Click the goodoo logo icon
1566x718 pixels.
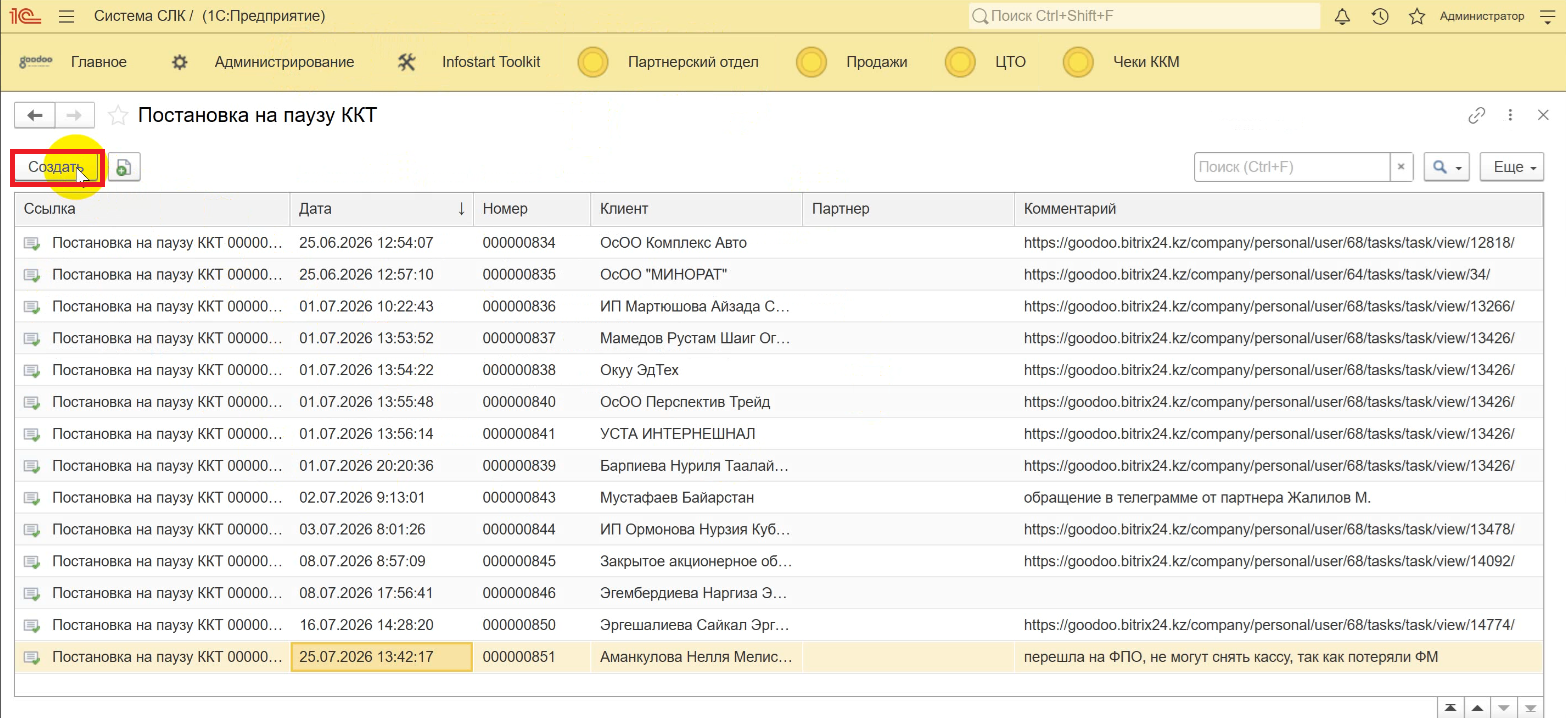36,62
